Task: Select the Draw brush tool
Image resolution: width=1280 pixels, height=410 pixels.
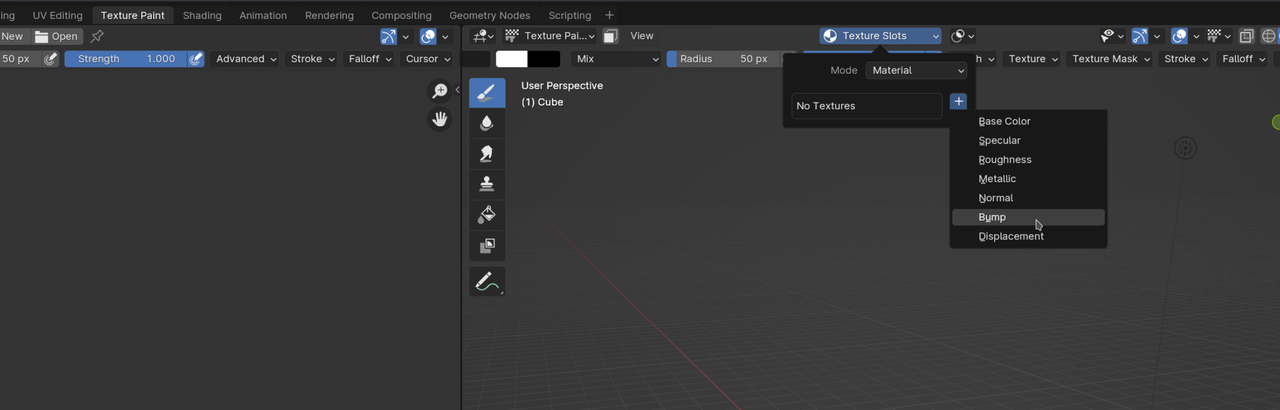Action: (x=487, y=93)
